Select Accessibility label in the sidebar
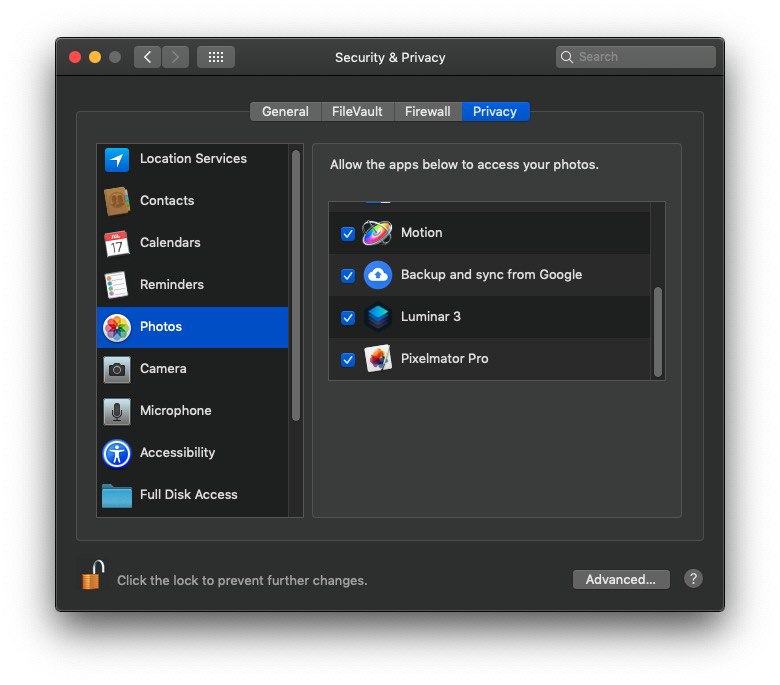This screenshot has width=780, height=685. tap(178, 453)
